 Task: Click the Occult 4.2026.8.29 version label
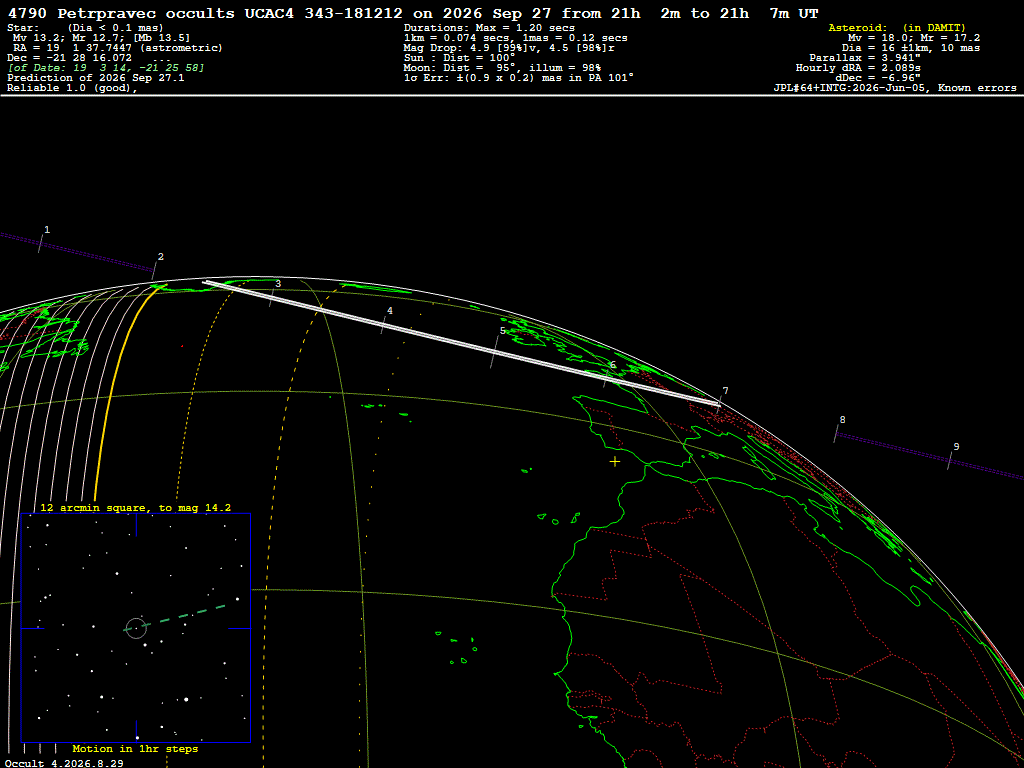click(64, 763)
